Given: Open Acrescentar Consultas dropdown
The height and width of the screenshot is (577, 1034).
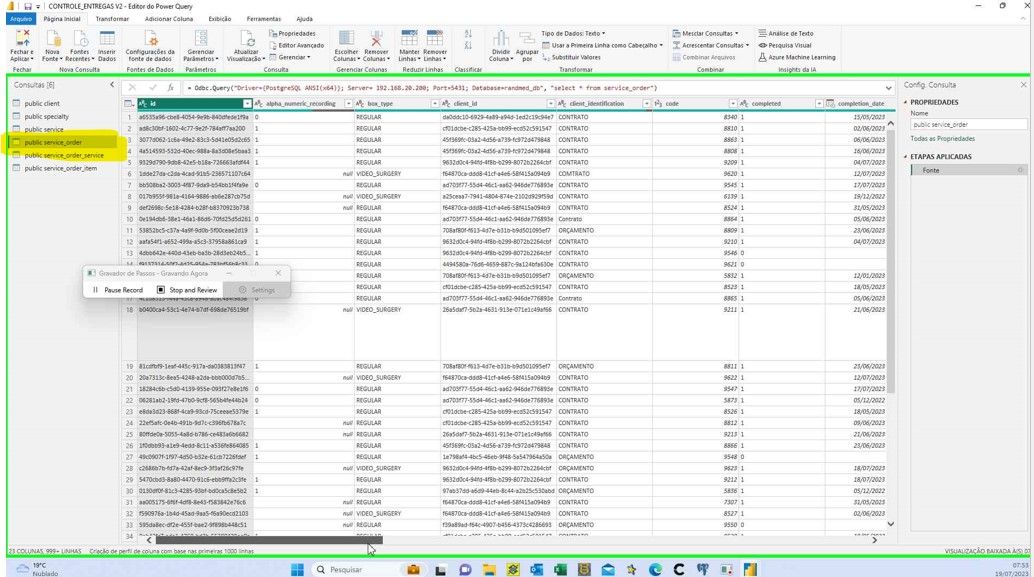Looking at the screenshot, I should (x=710, y=46).
